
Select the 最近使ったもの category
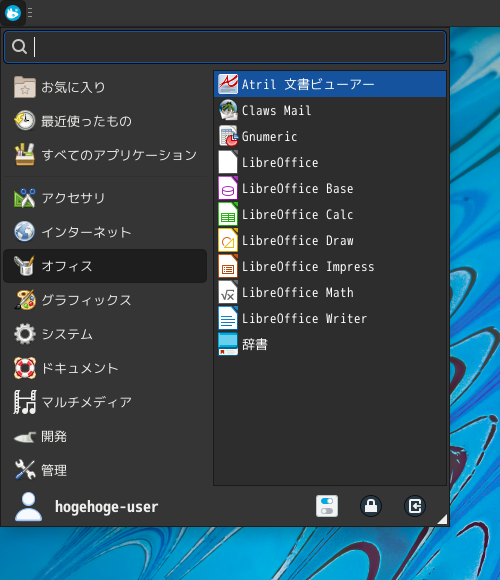tap(105, 121)
